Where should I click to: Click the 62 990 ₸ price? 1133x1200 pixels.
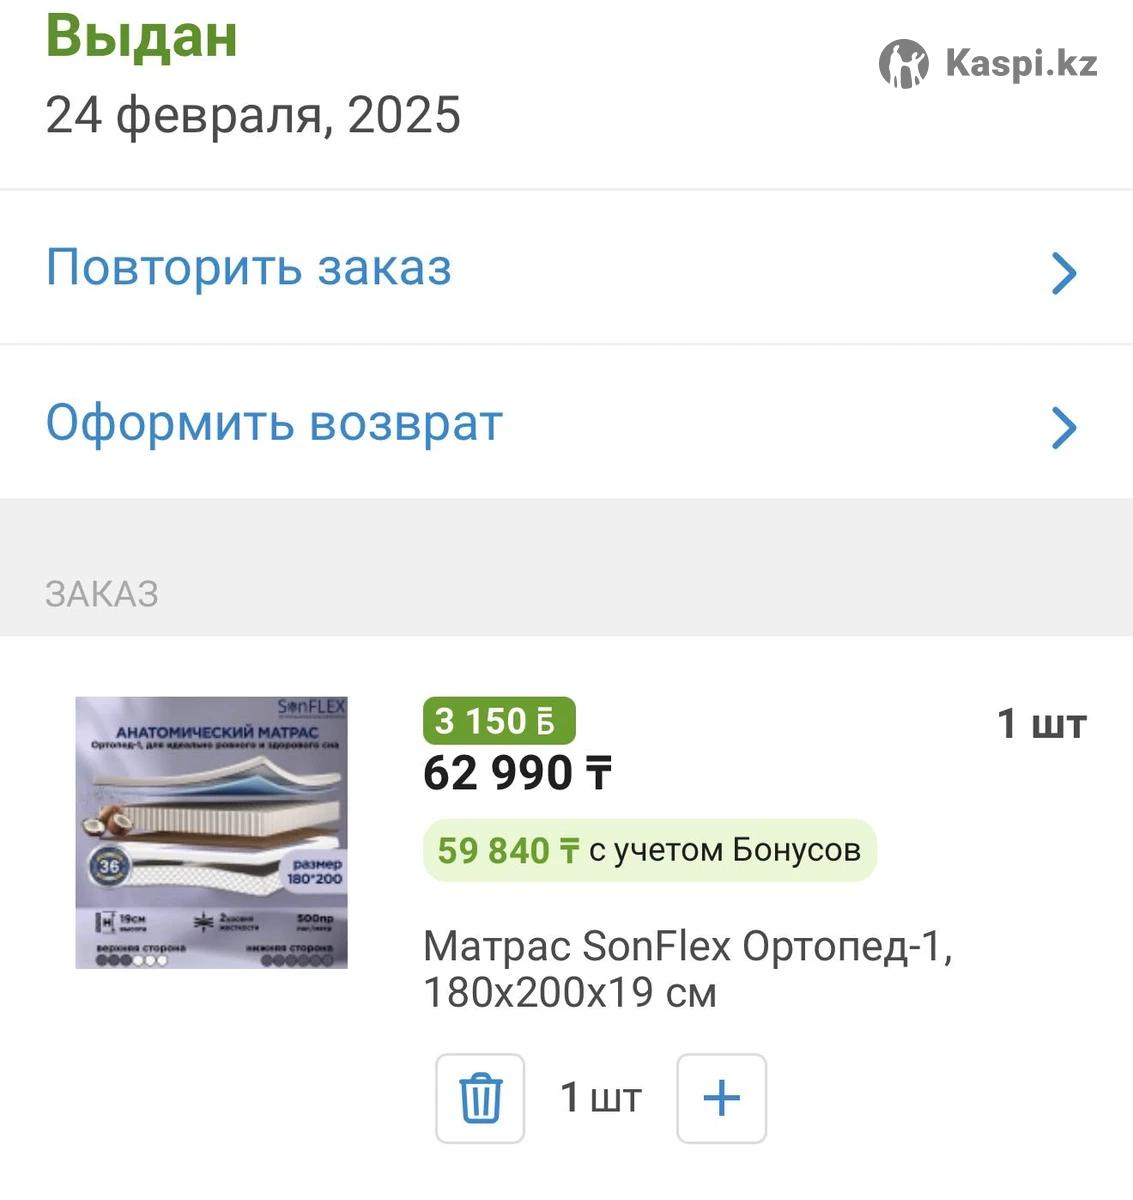click(x=516, y=773)
